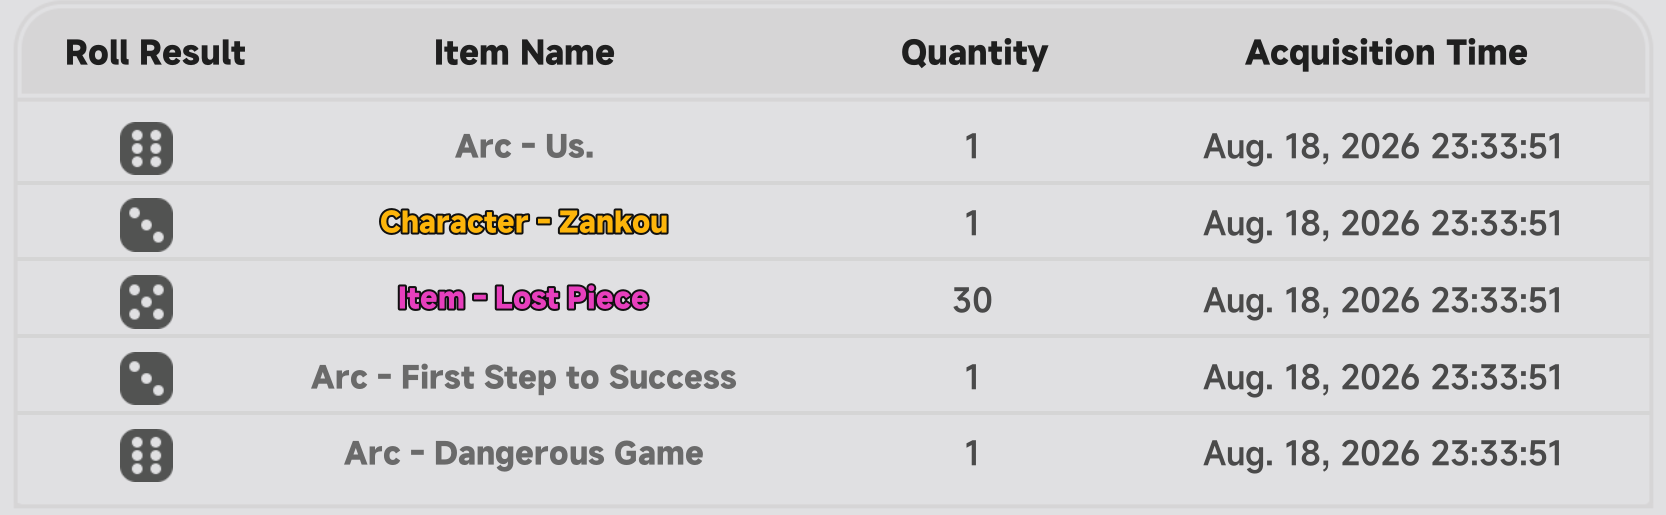
Task: Click the quantity 30 for Lost Piece
Action: 972,300
